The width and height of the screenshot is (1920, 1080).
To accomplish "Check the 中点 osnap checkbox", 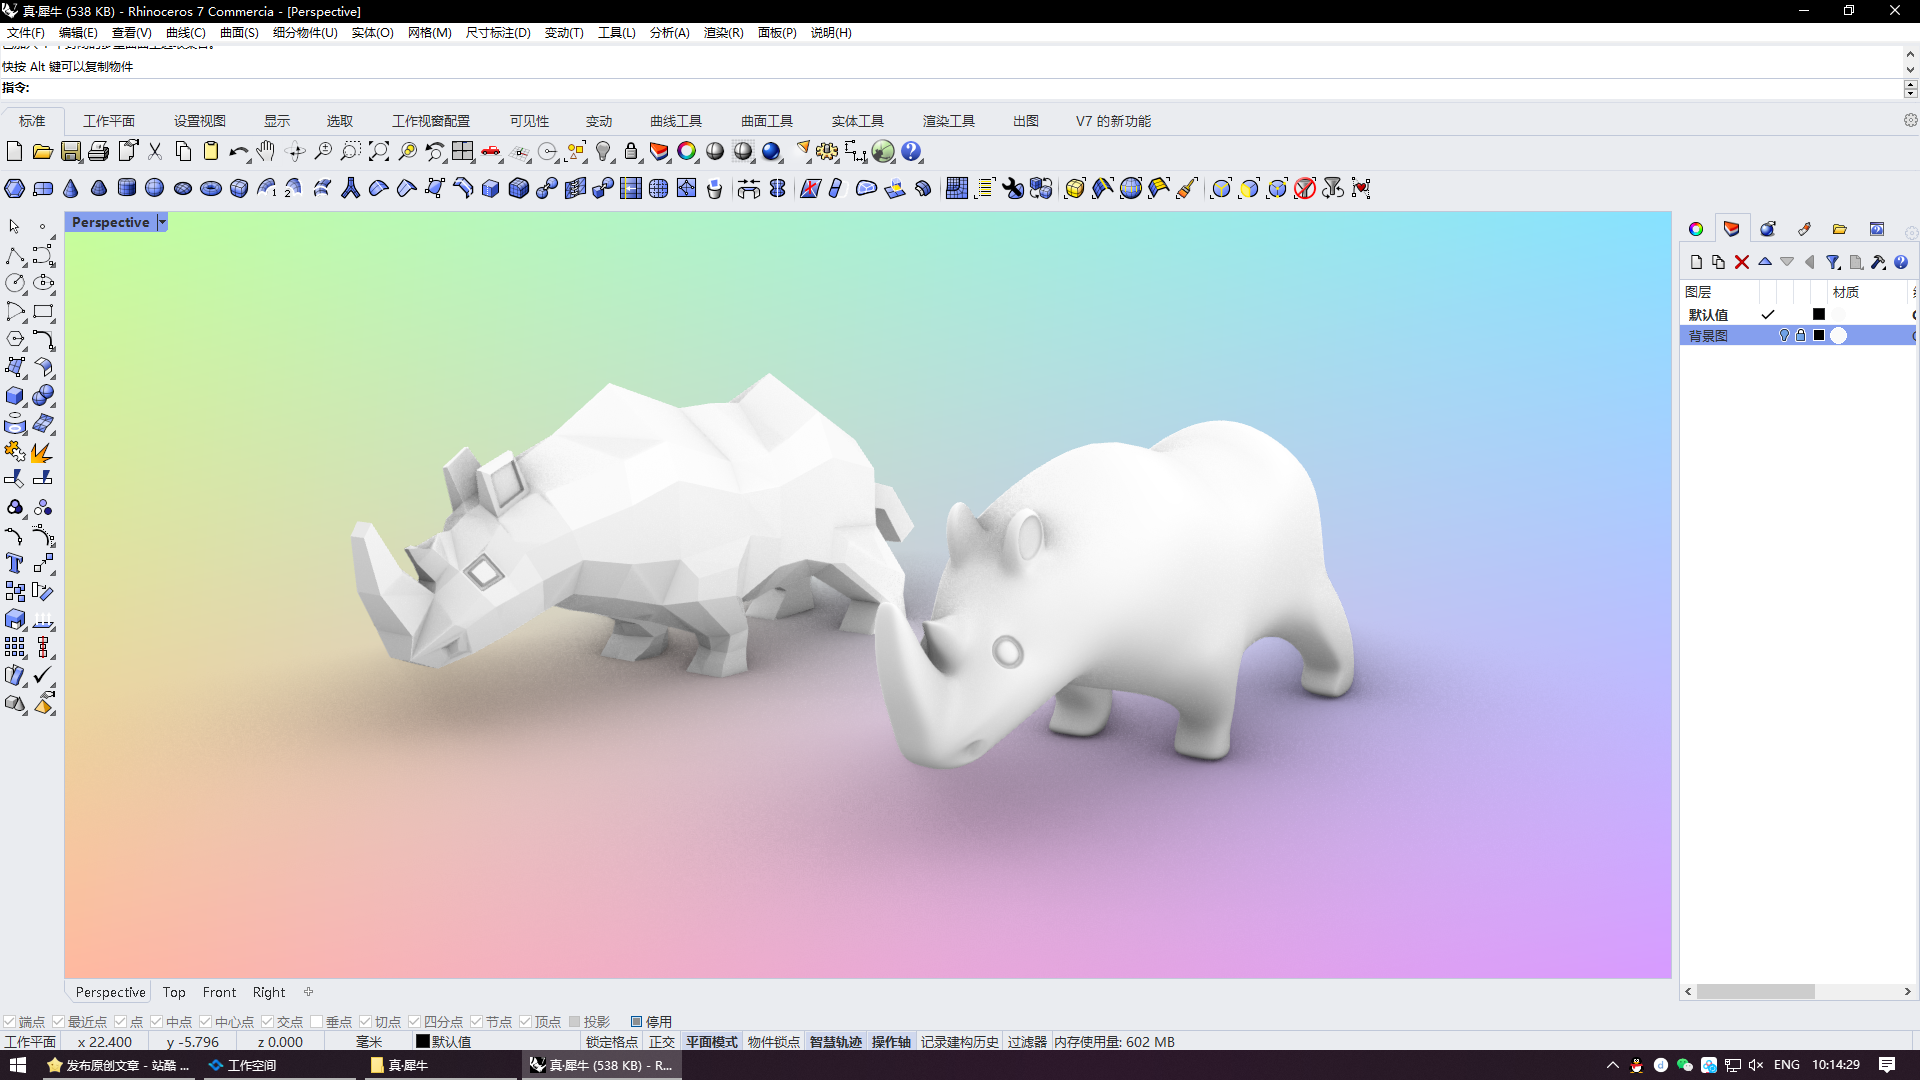I will [x=157, y=1022].
